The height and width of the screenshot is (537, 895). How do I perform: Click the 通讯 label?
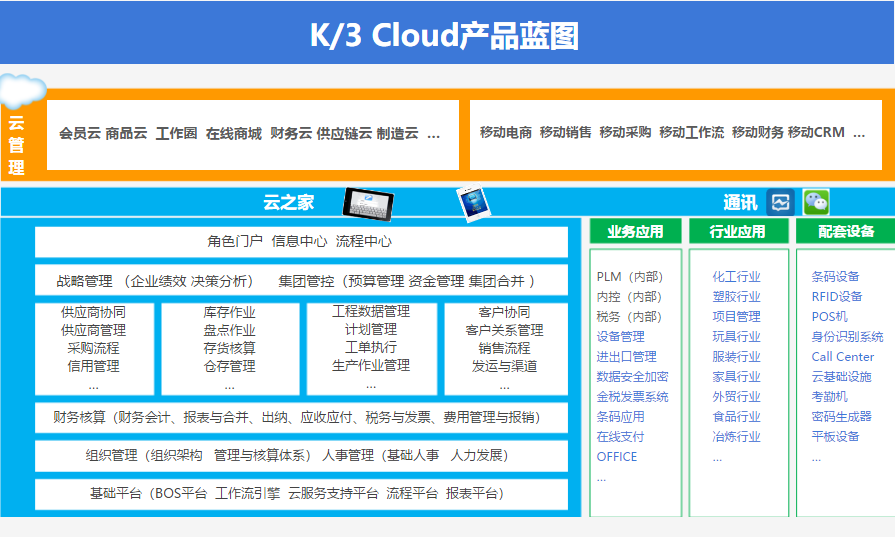pos(740,203)
